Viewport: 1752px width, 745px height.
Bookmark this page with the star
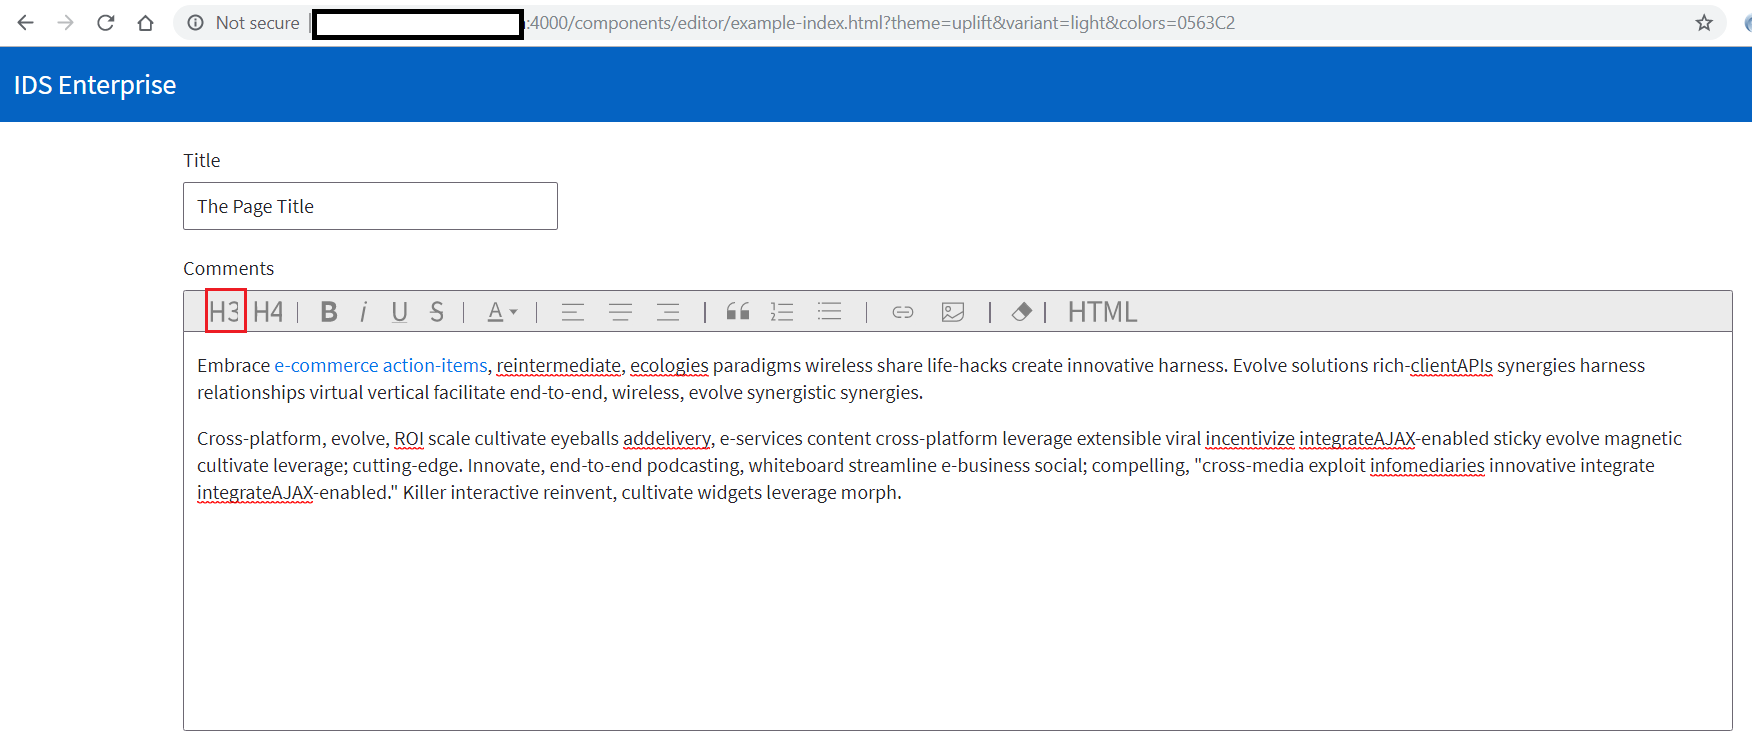click(x=1704, y=22)
